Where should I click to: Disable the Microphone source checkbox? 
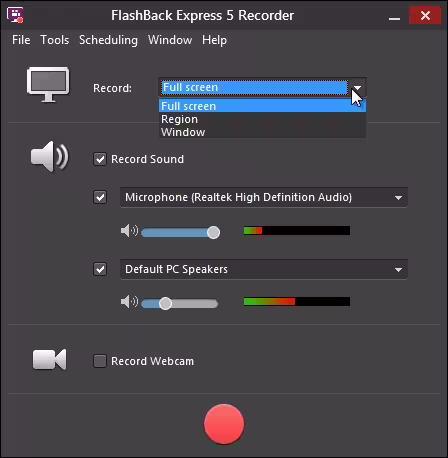pos(100,197)
